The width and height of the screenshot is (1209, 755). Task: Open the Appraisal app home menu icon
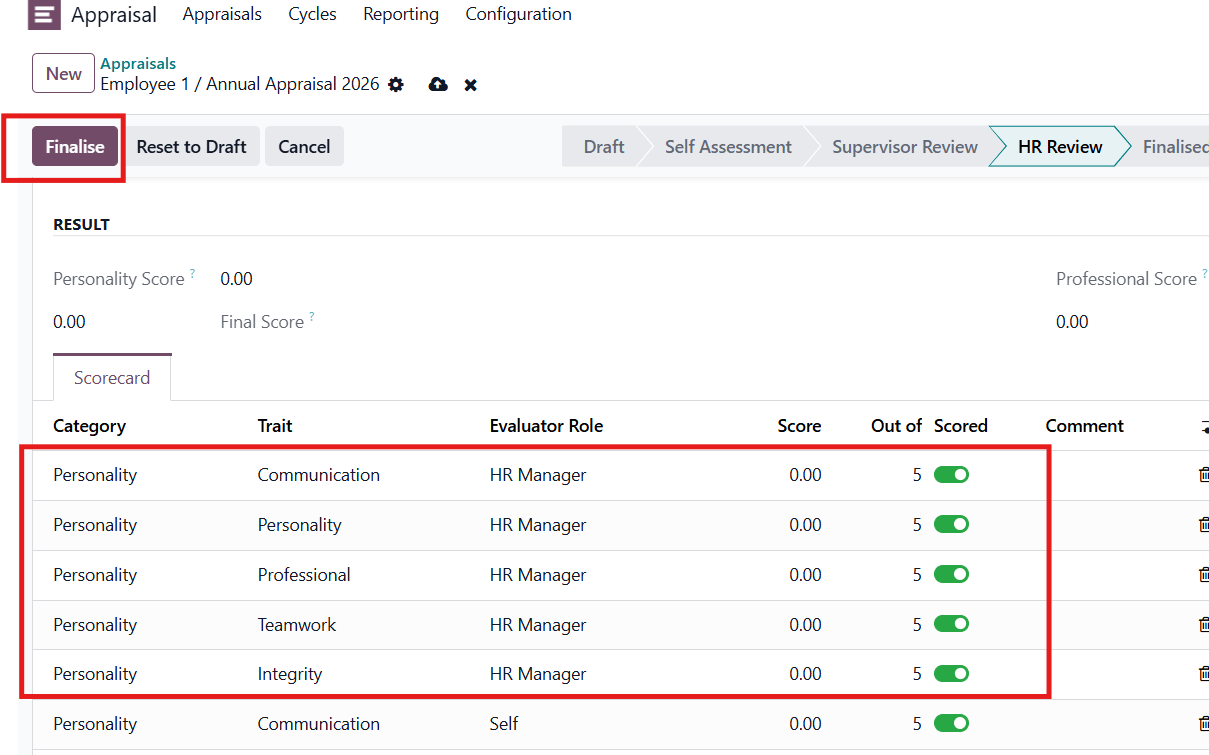coord(44,14)
